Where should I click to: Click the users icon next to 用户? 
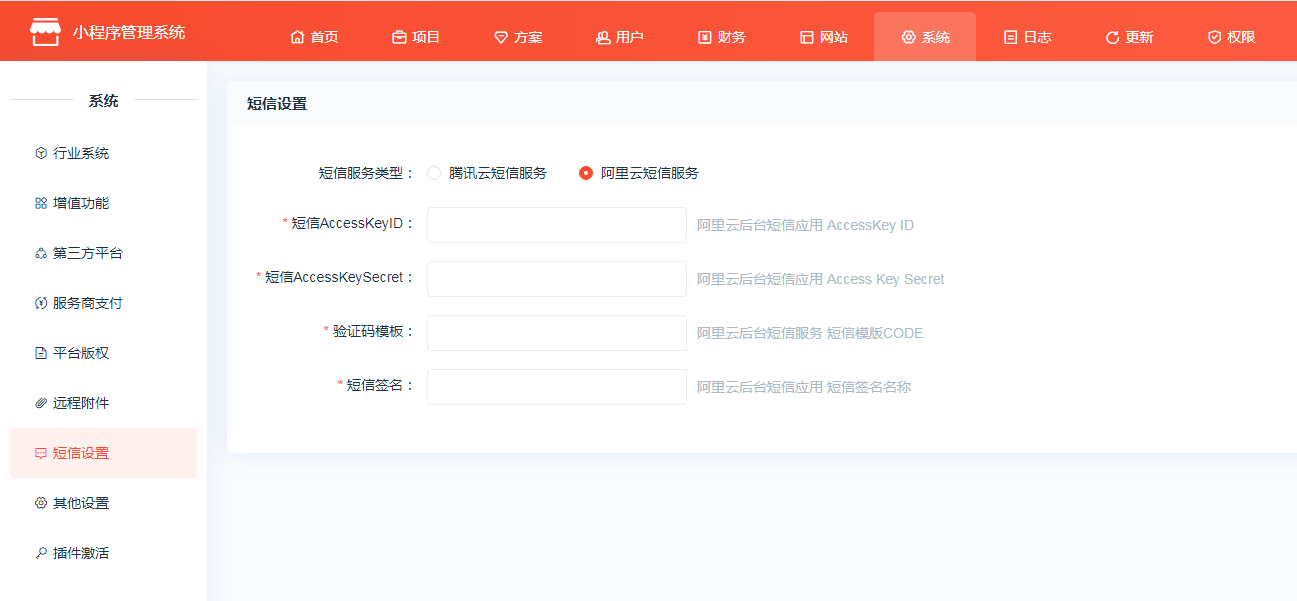pos(603,37)
